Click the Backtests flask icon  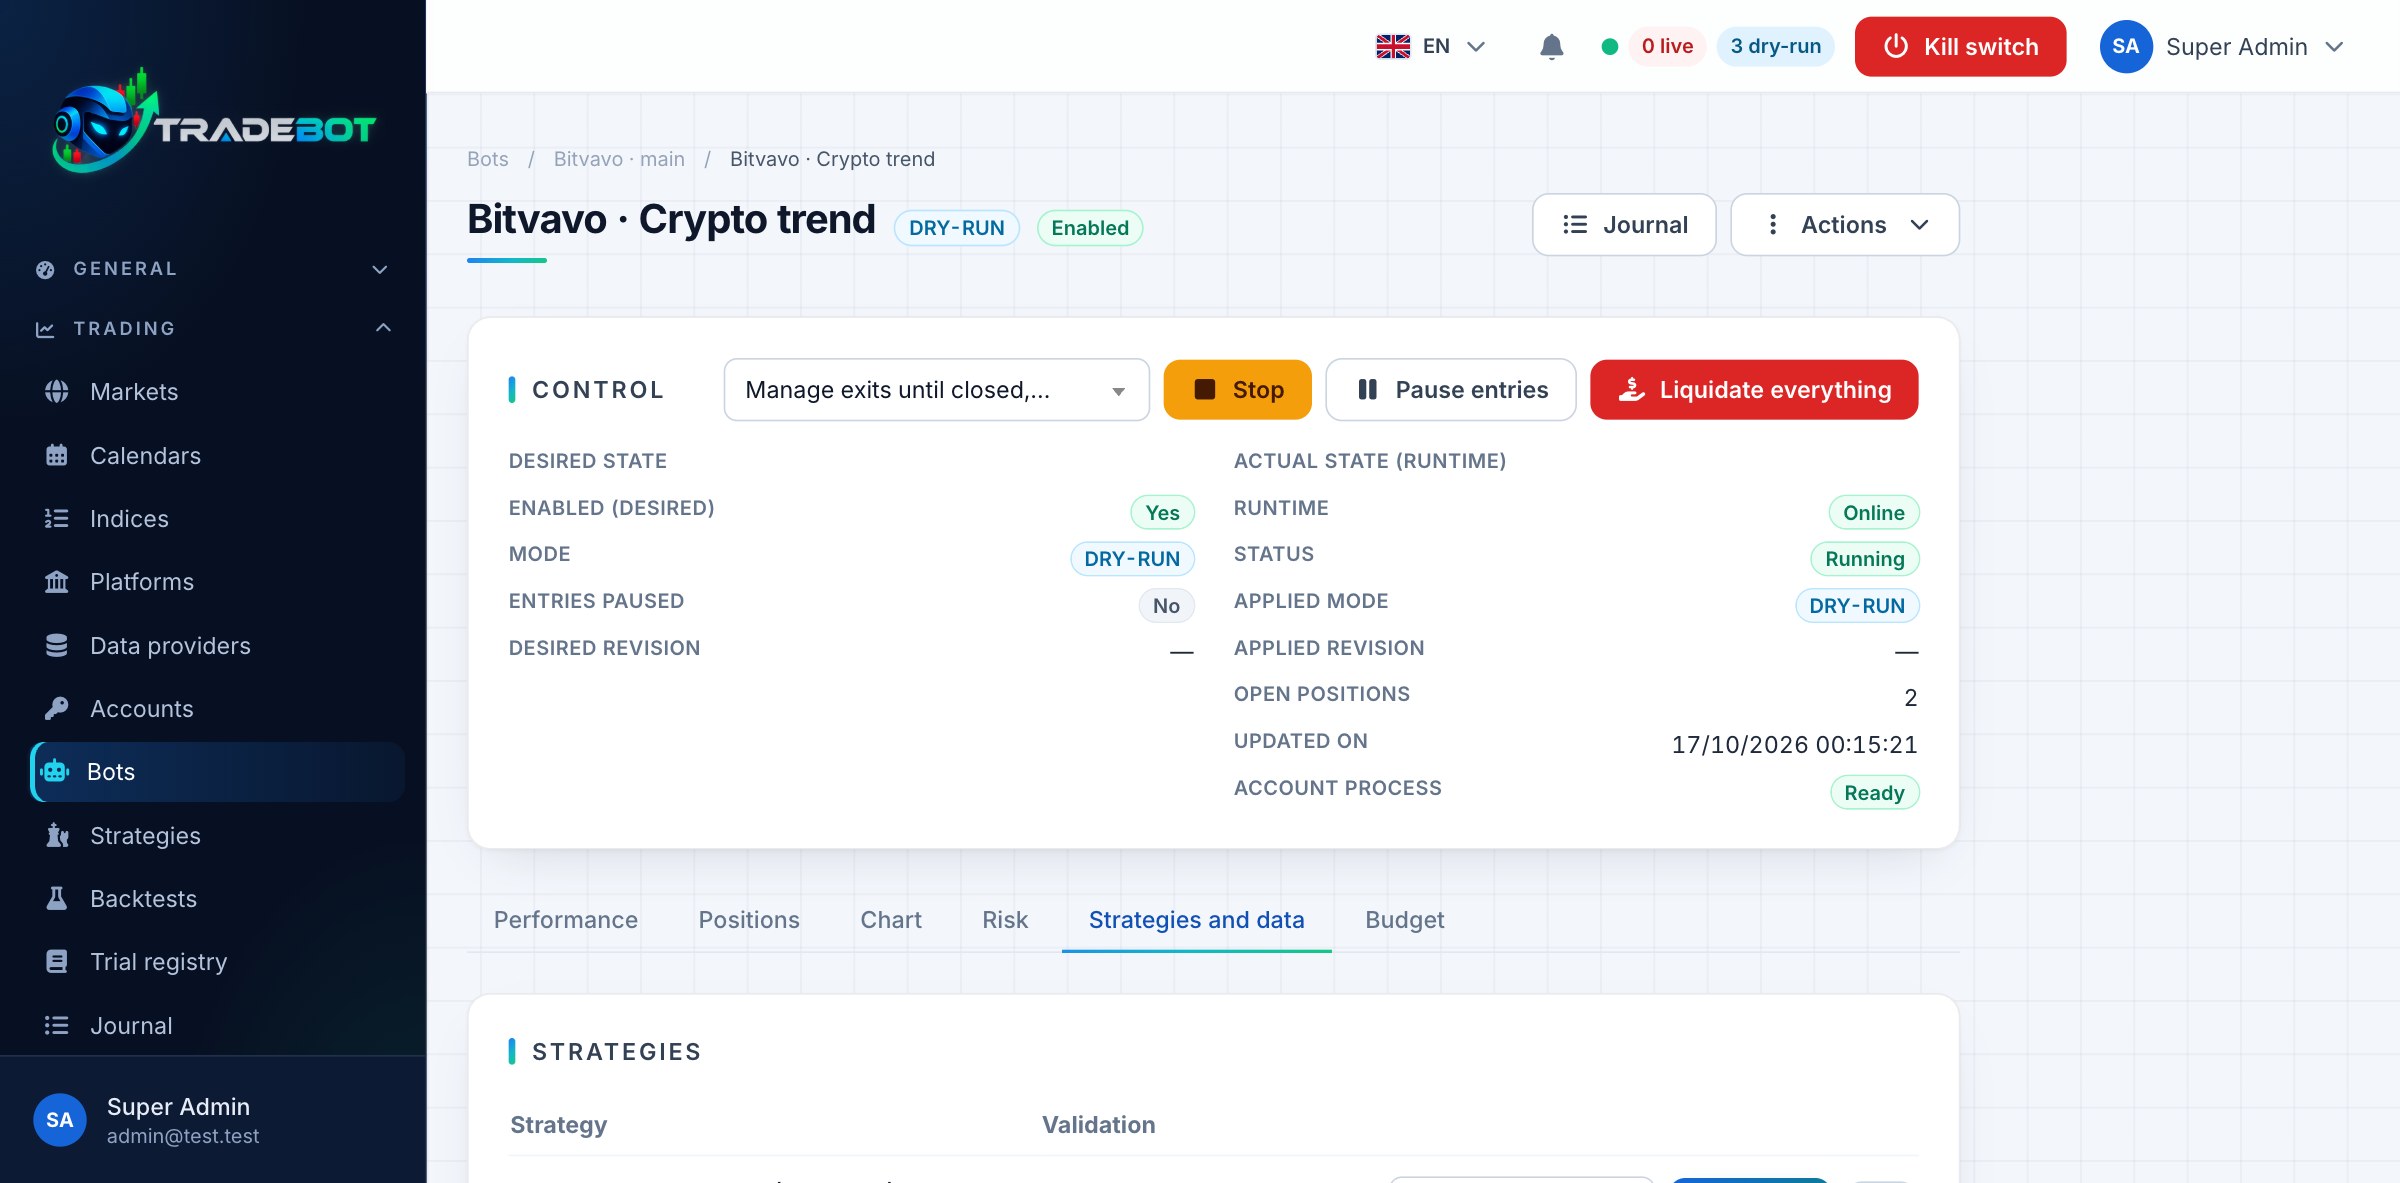coord(57,898)
